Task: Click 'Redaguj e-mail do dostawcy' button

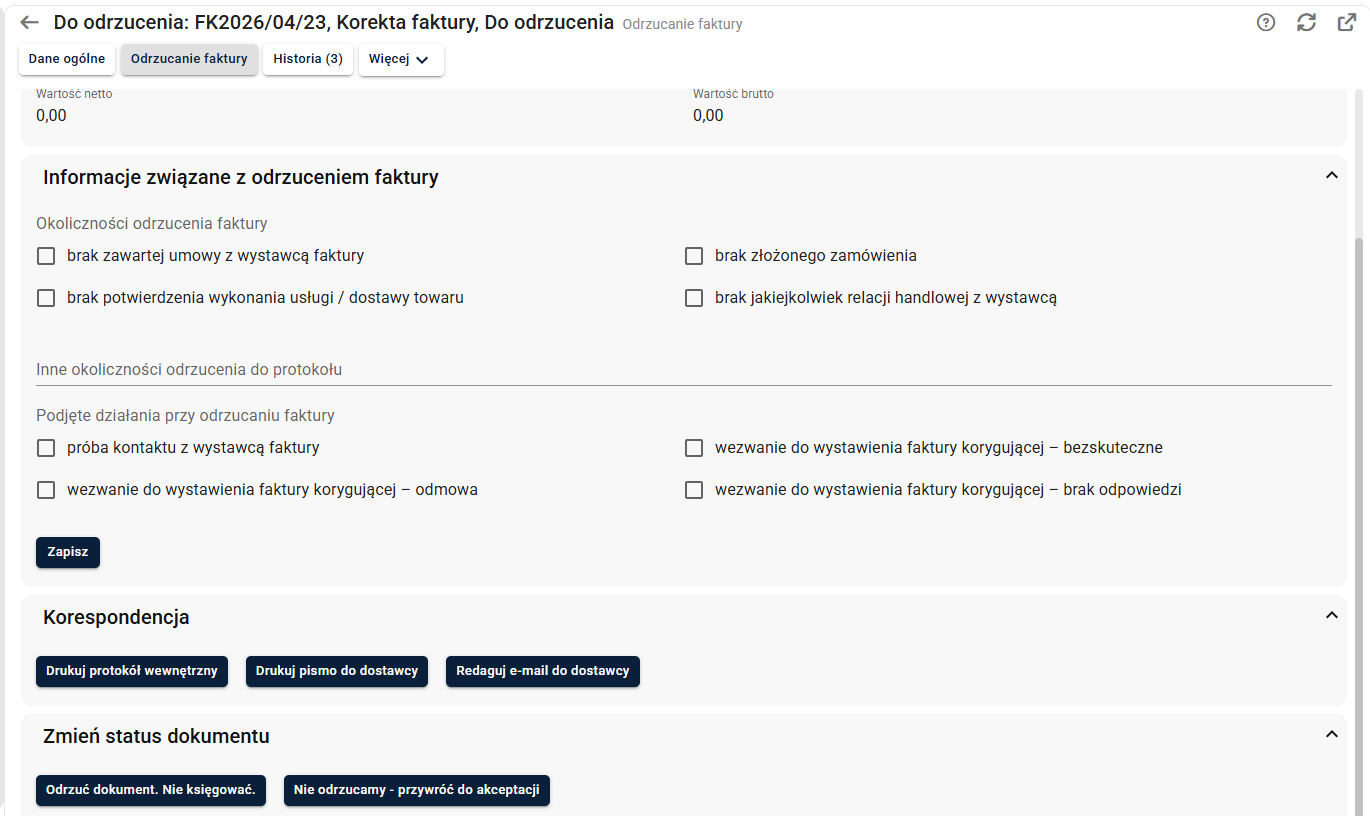Action: coord(543,671)
